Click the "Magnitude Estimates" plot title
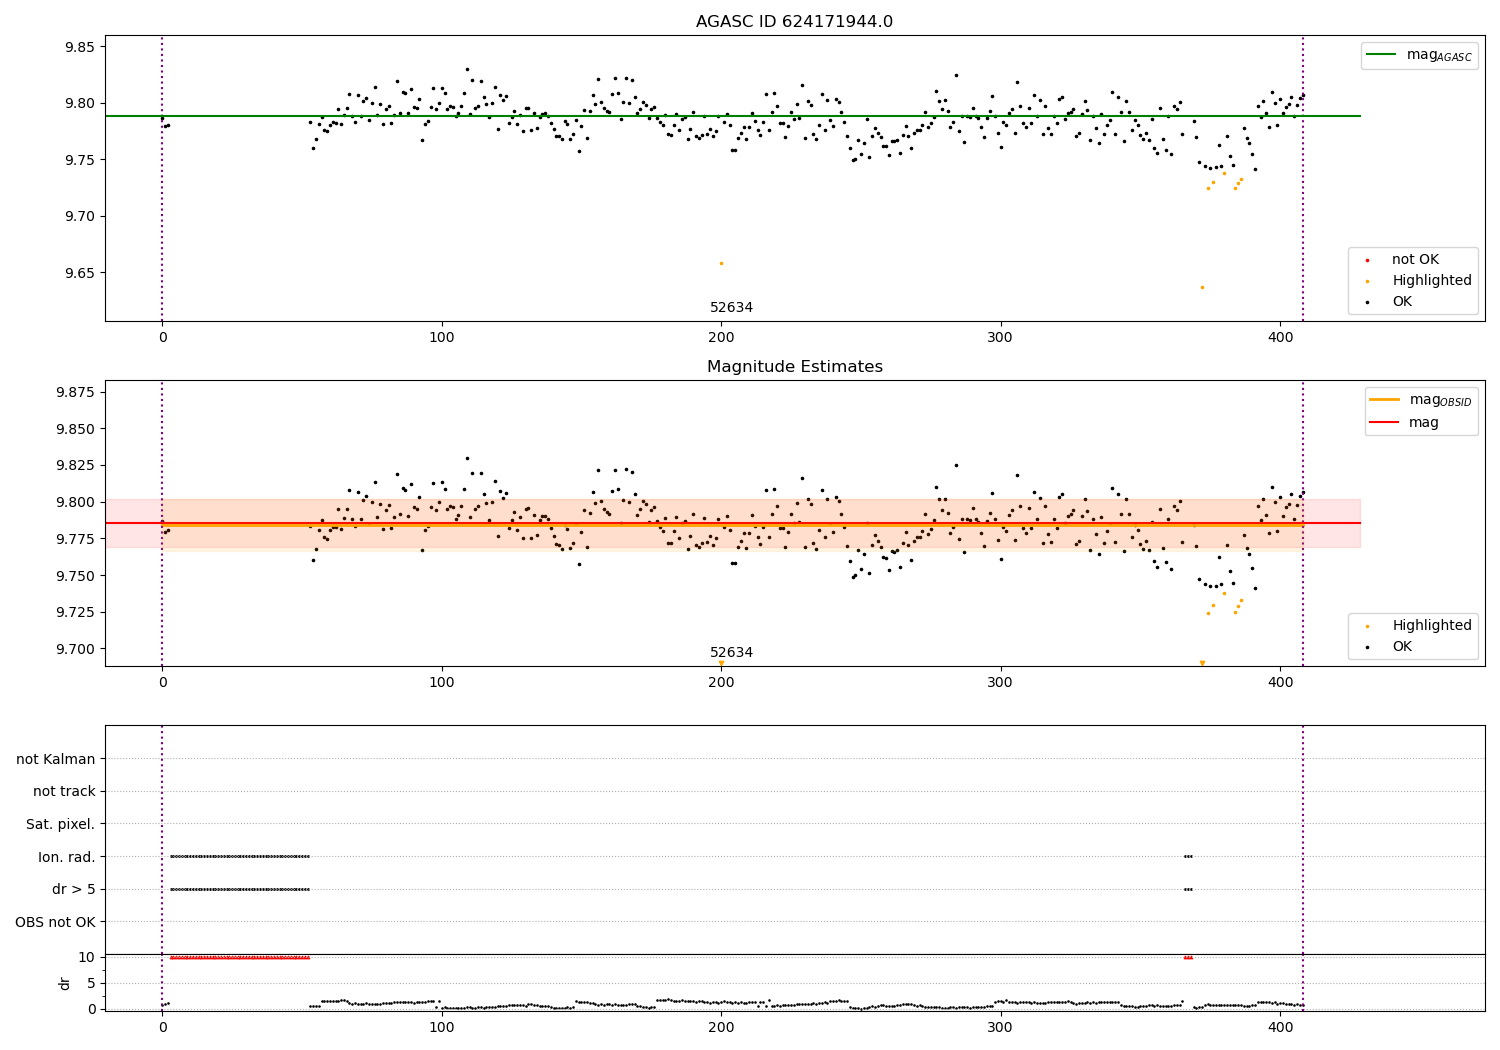The height and width of the screenshot is (1050, 1500). [794, 367]
